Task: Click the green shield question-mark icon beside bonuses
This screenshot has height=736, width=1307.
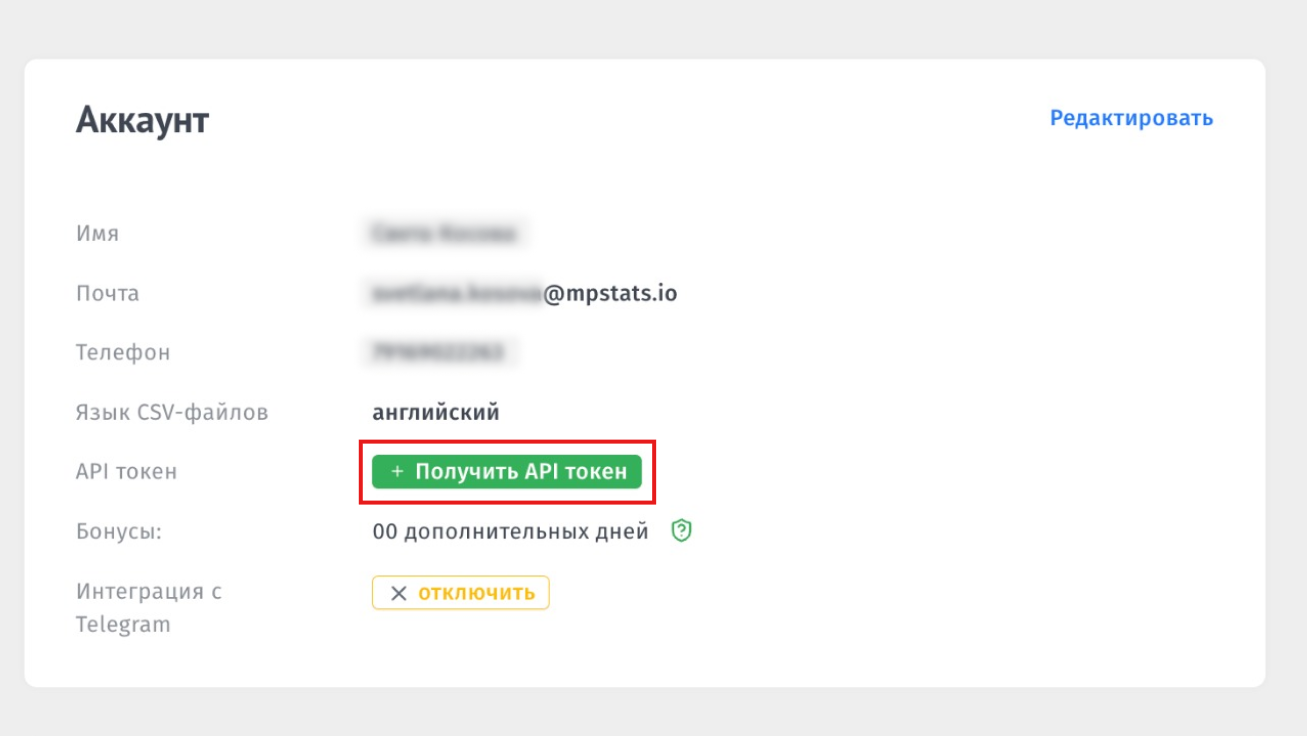Action: (x=682, y=531)
